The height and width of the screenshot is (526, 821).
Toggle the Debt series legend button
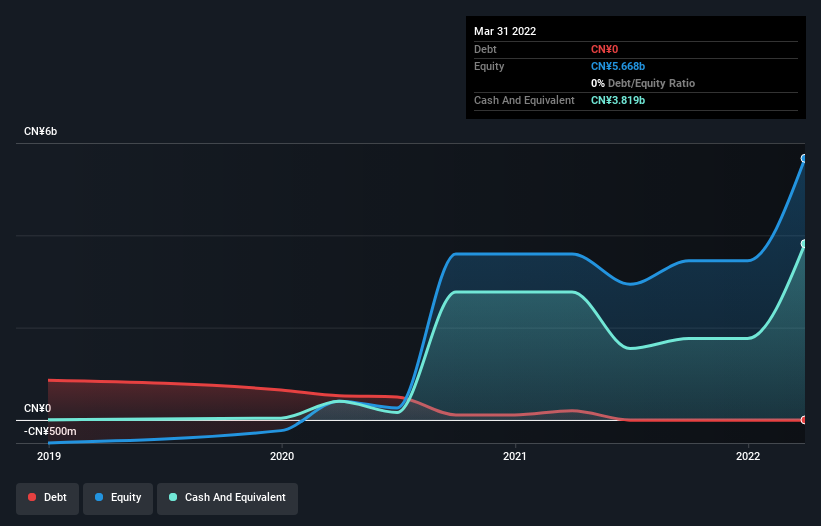[x=47, y=498]
